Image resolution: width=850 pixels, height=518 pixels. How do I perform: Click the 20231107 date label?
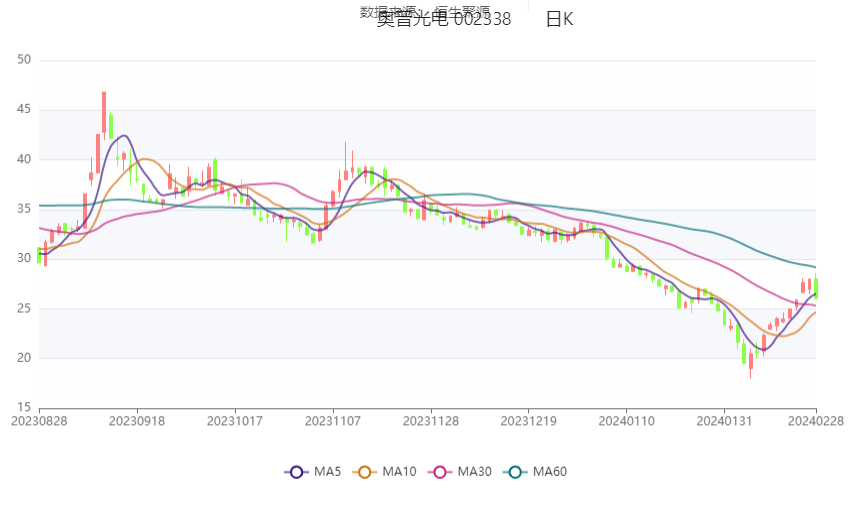(333, 421)
